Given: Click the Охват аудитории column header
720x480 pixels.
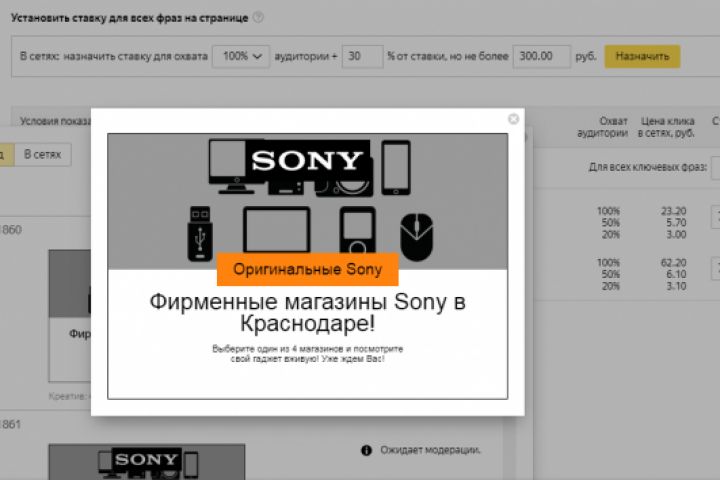Looking at the screenshot, I should [x=602, y=127].
